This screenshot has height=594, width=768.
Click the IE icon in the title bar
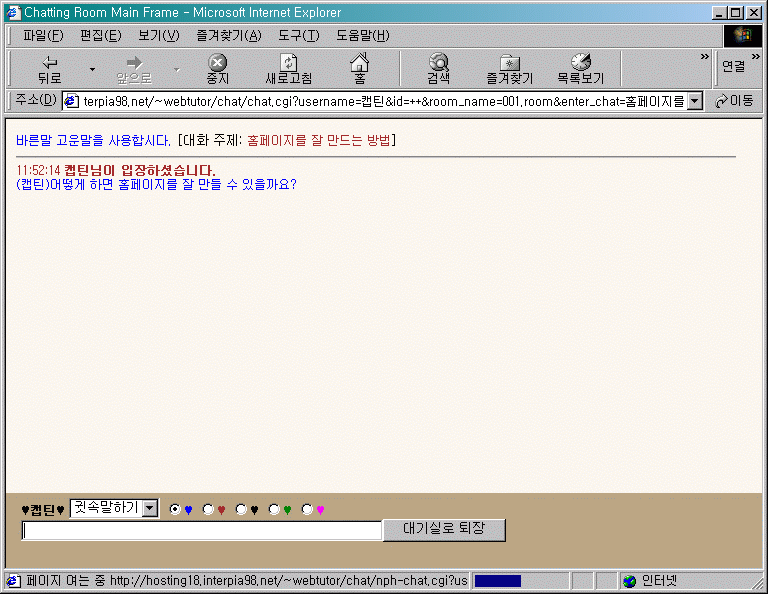[x=13, y=13]
